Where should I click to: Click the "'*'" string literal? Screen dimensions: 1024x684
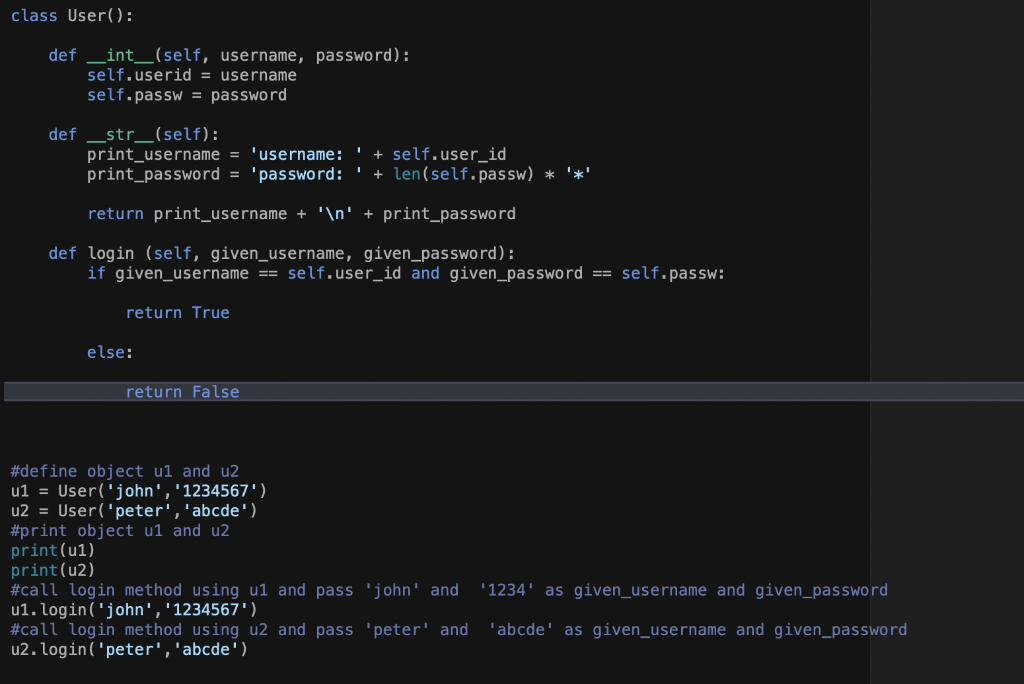coord(578,174)
